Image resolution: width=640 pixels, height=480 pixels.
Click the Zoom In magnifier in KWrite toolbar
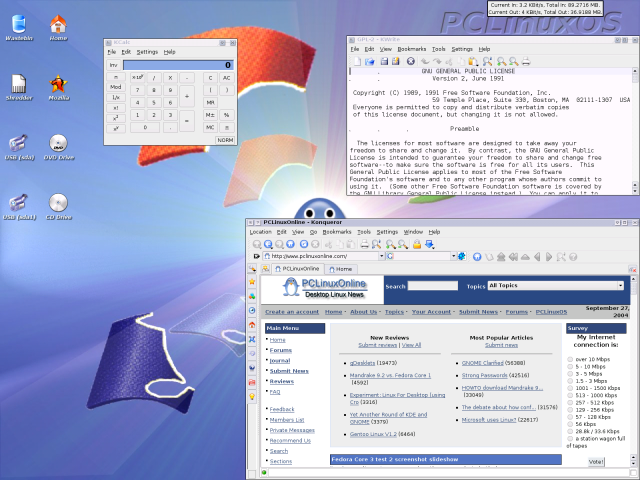(x=501, y=61)
